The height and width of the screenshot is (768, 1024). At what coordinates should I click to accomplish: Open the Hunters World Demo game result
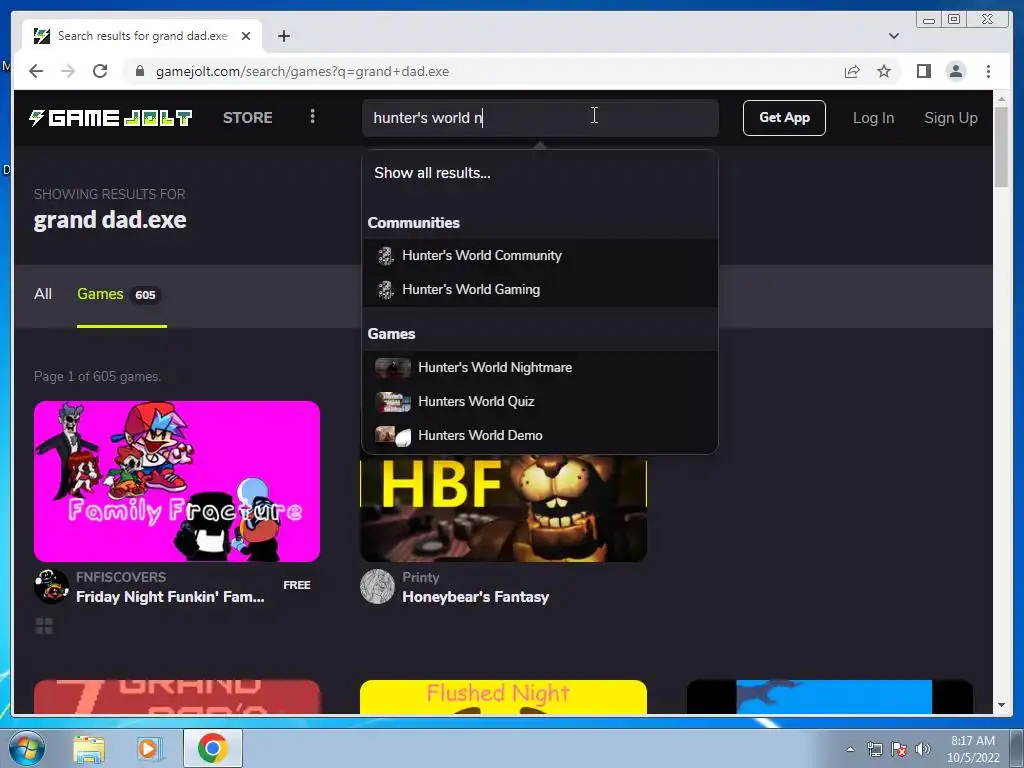click(x=540, y=435)
